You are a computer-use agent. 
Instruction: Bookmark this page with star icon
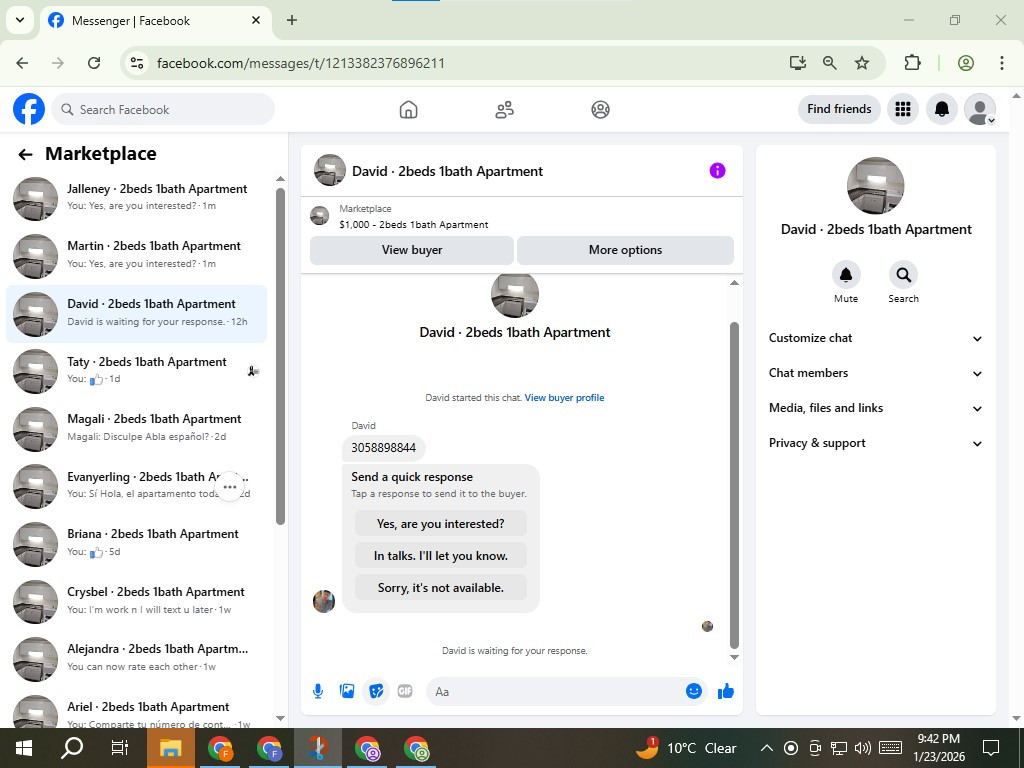862,63
